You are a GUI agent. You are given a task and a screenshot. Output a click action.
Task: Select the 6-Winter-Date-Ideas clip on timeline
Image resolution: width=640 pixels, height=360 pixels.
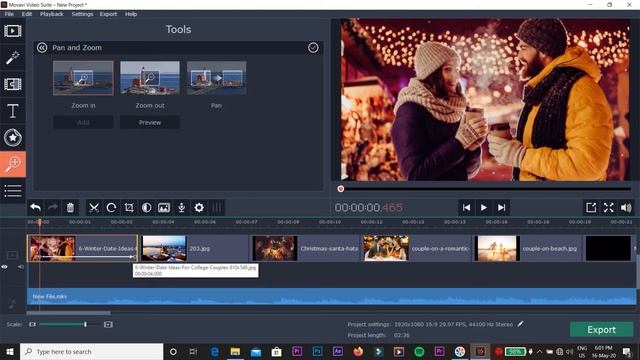click(83, 248)
